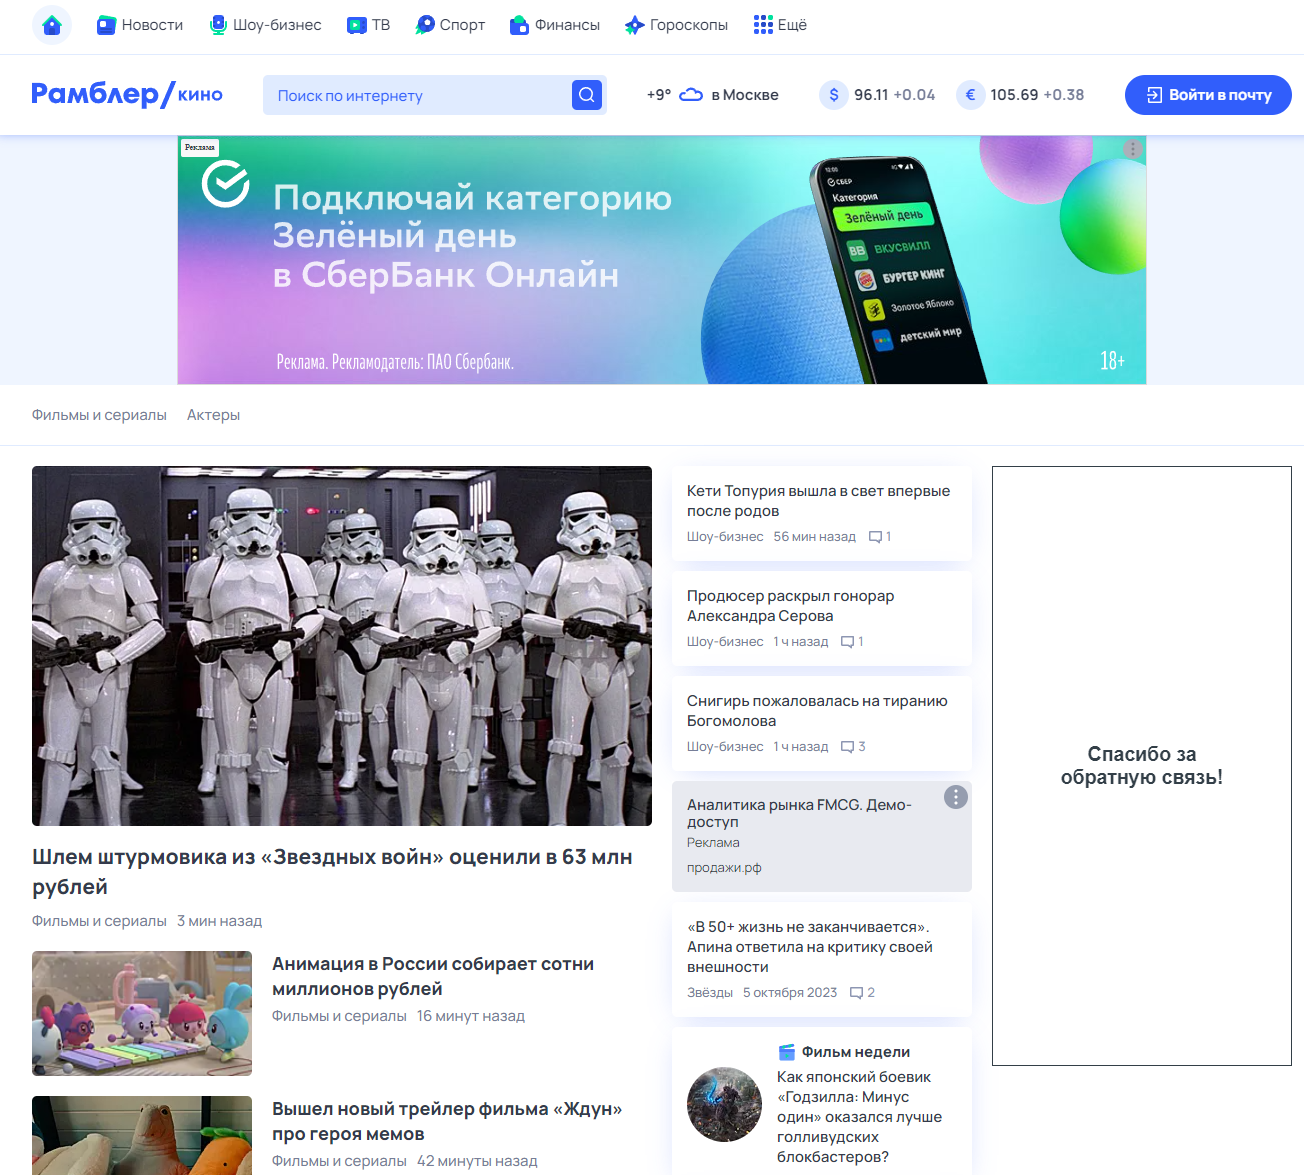
Task: Open the Шлем штурмовика headline
Action: [x=332, y=872]
